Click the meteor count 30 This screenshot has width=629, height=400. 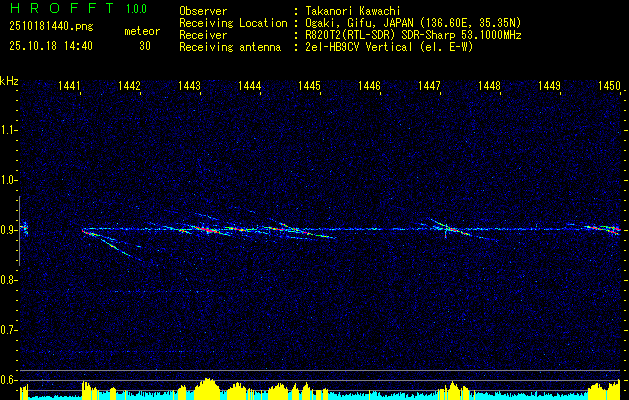(145, 46)
